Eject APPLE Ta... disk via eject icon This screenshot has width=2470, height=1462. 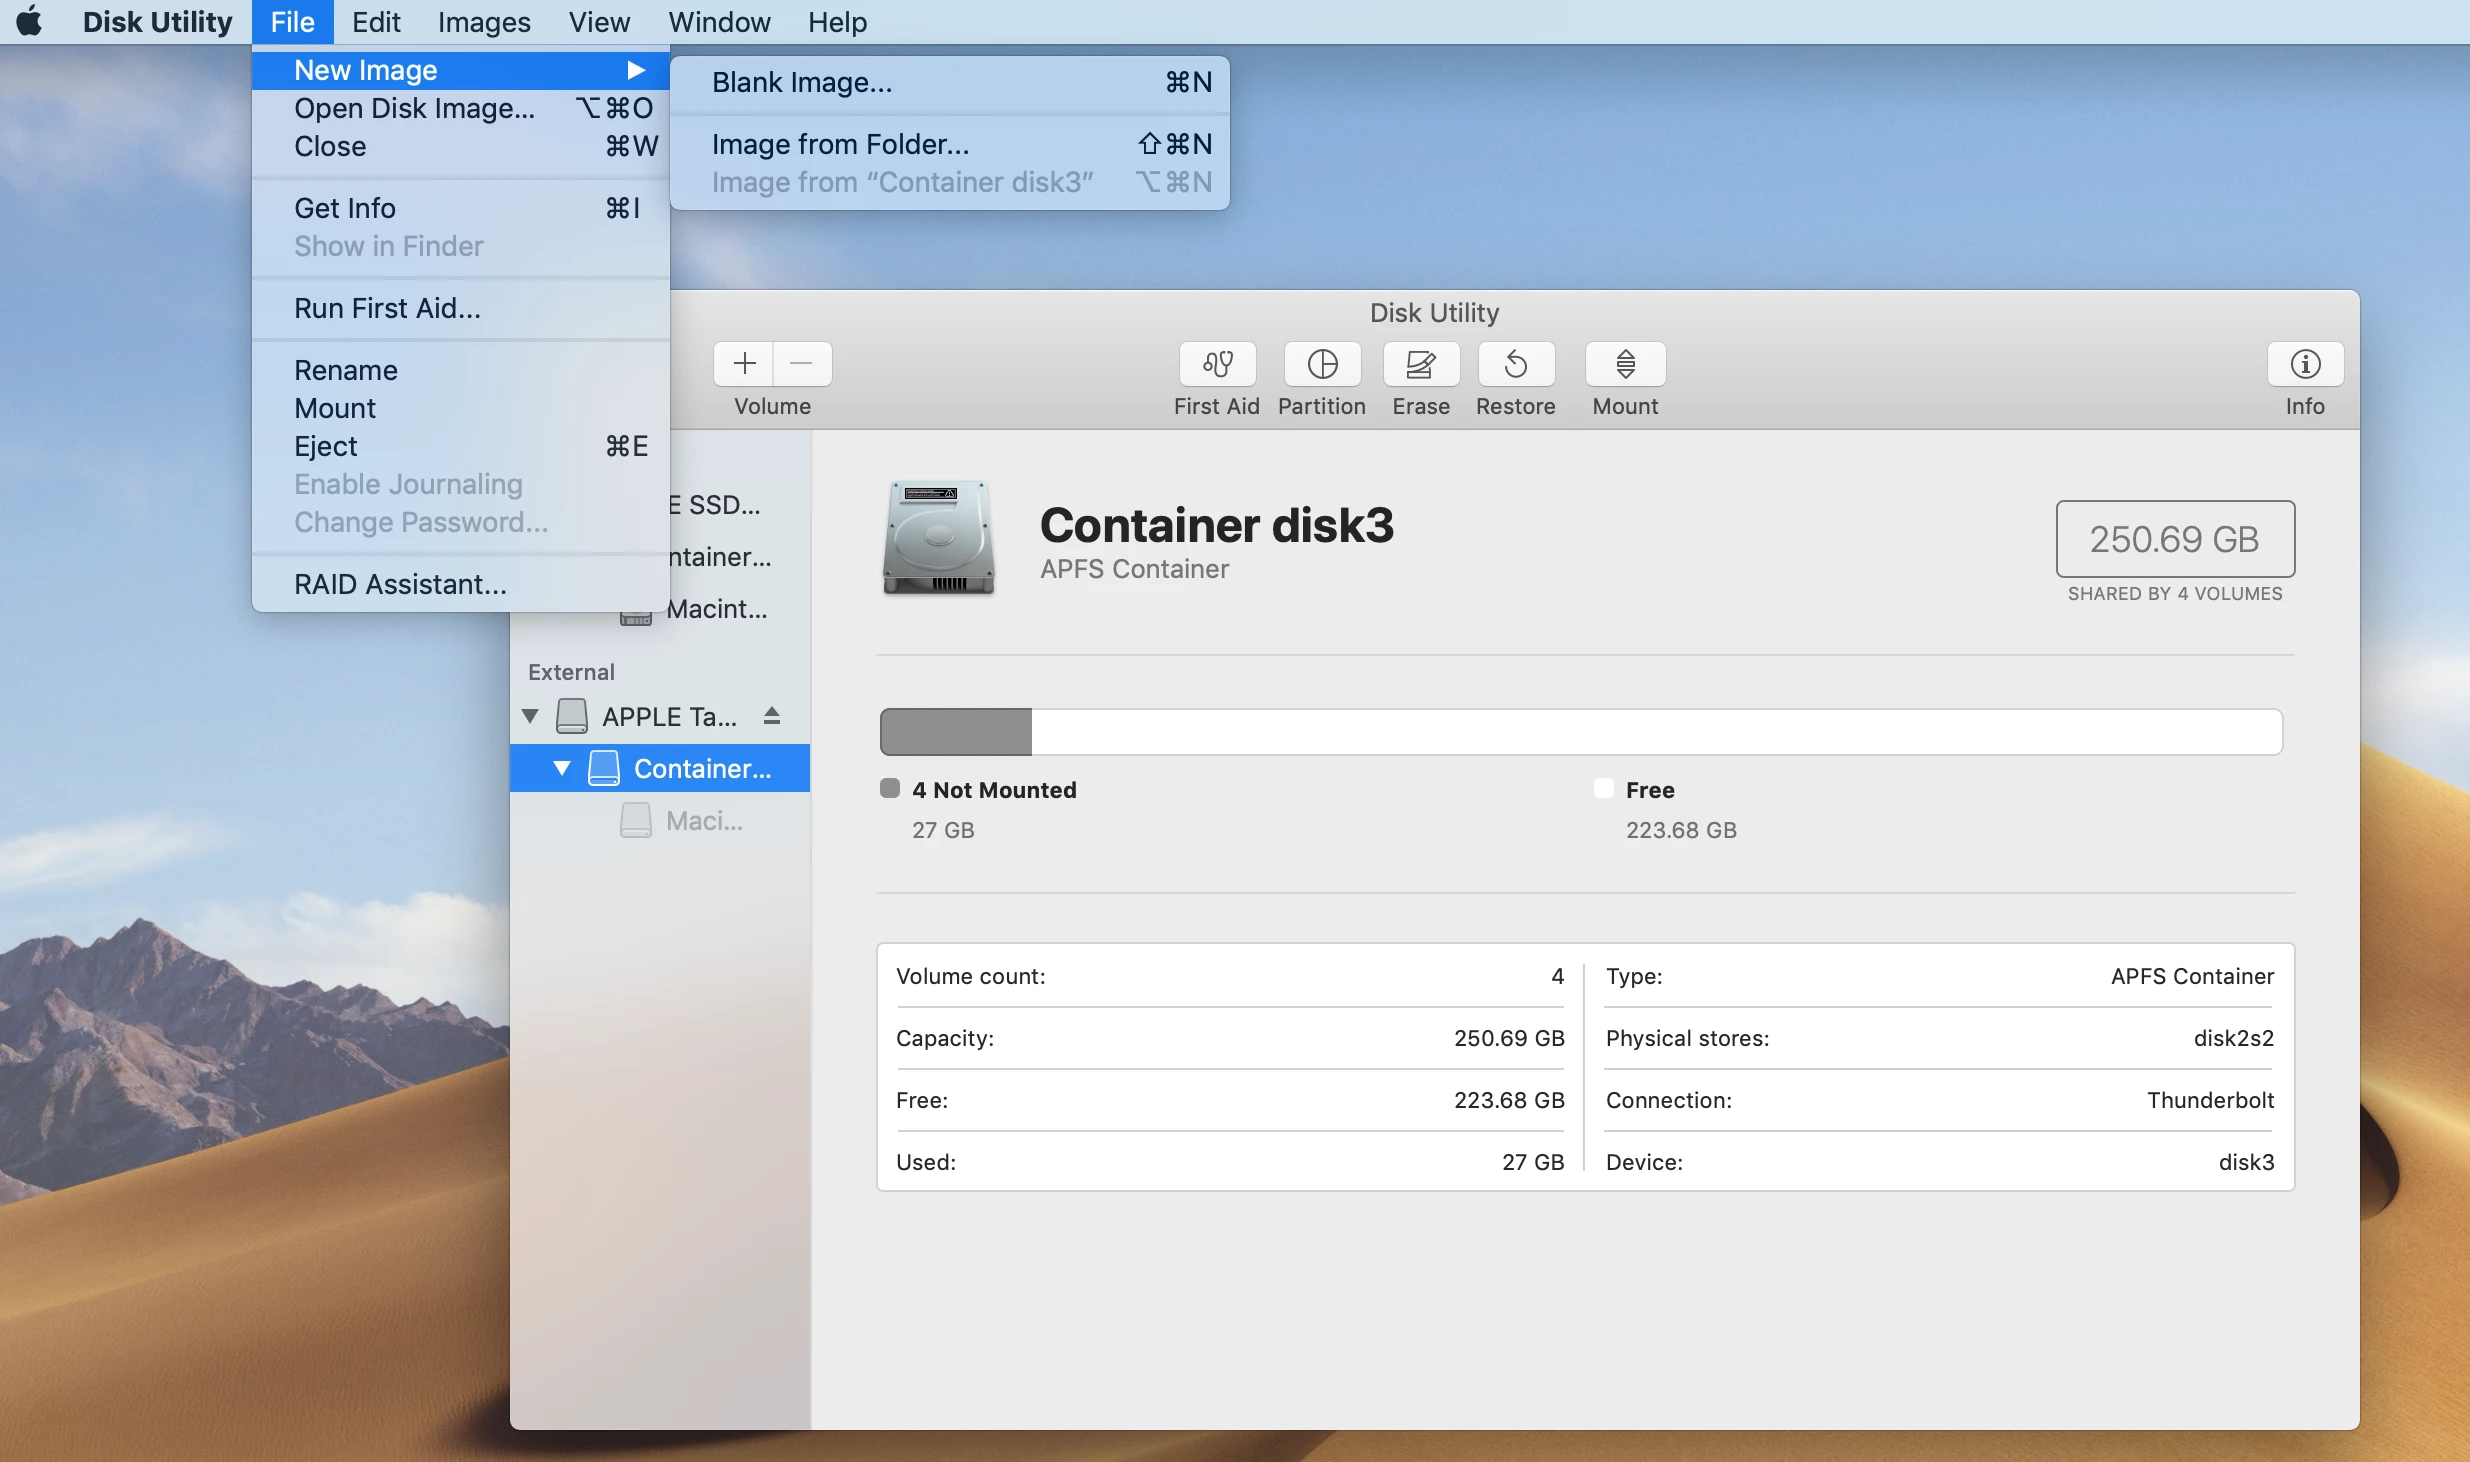coord(771,716)
